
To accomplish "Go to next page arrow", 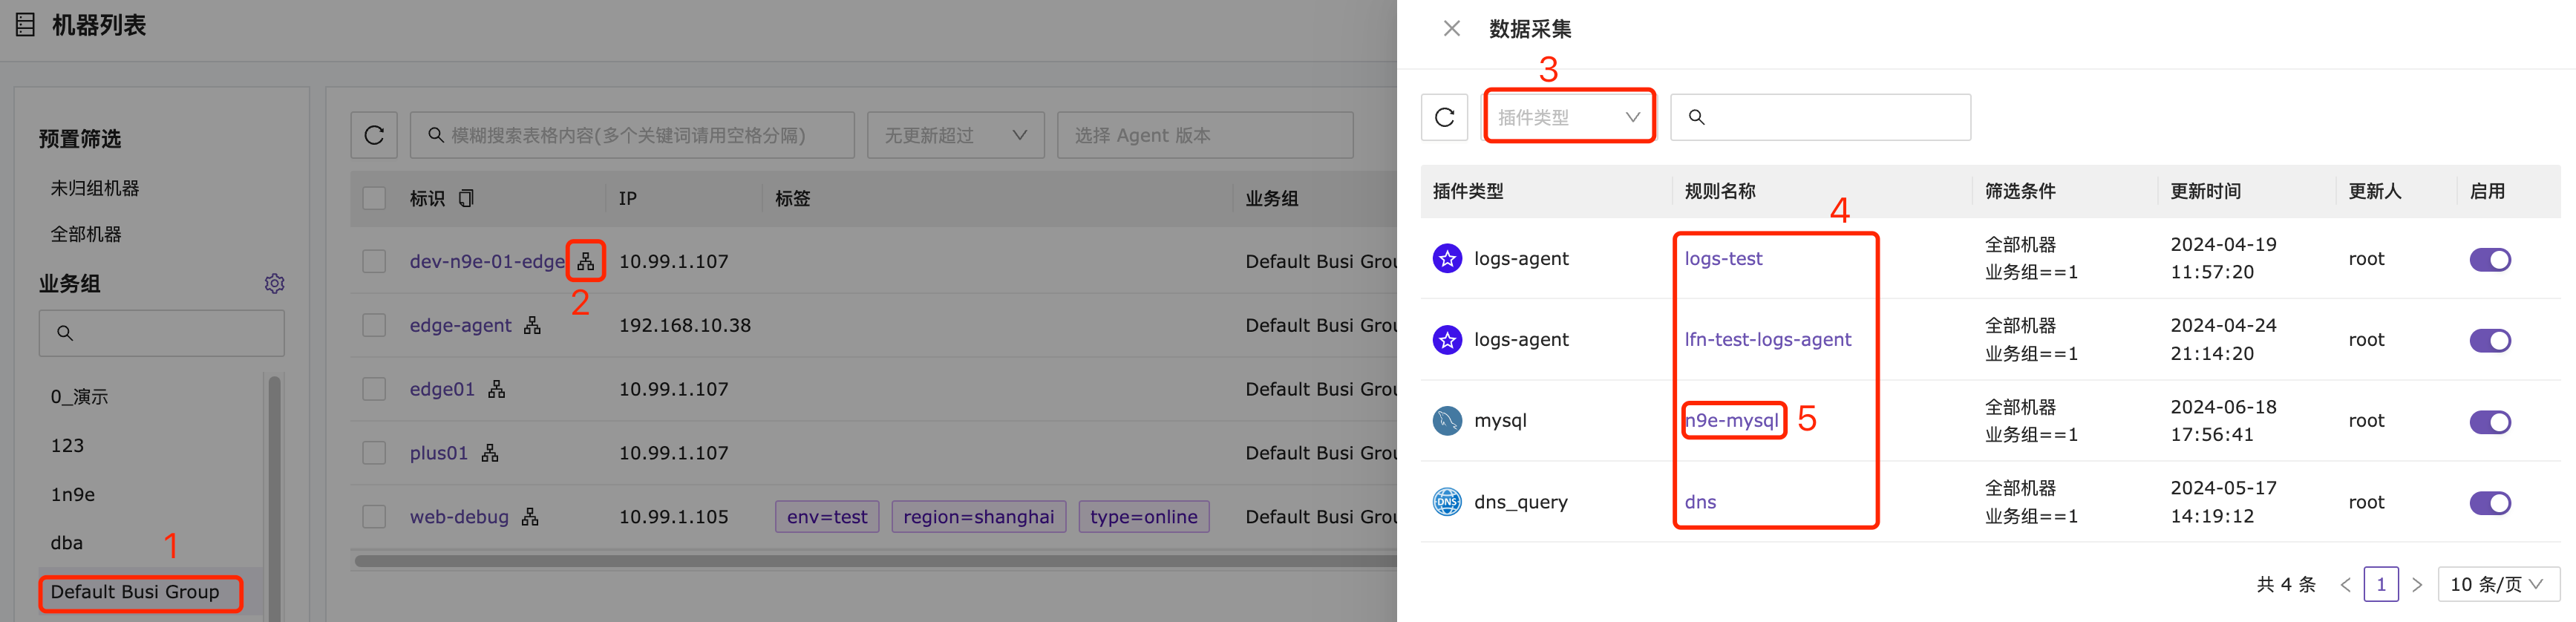I will pyautogui.click(x=2417, y=585).
